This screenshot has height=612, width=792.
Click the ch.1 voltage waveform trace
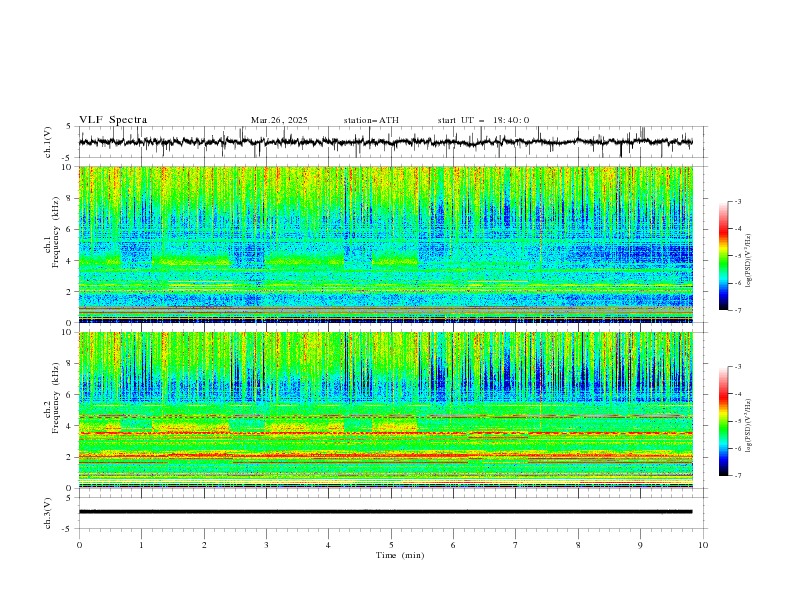click(x=385, y=142)
